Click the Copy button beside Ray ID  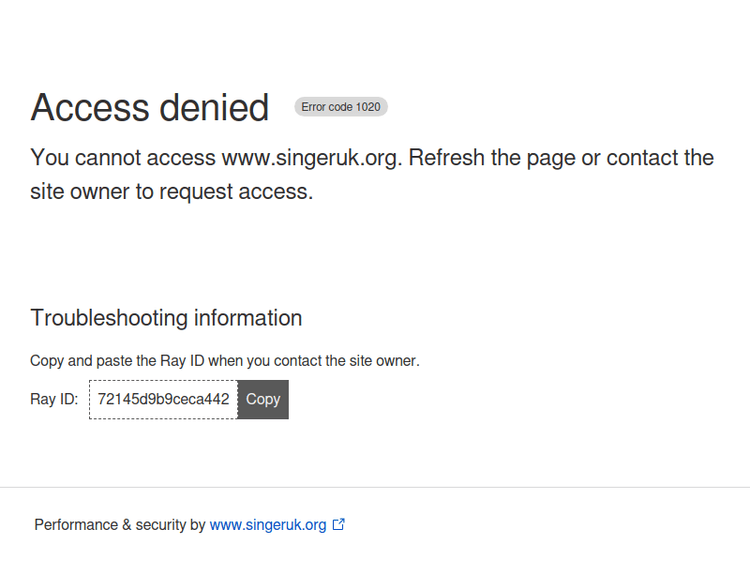click(263, 399)
